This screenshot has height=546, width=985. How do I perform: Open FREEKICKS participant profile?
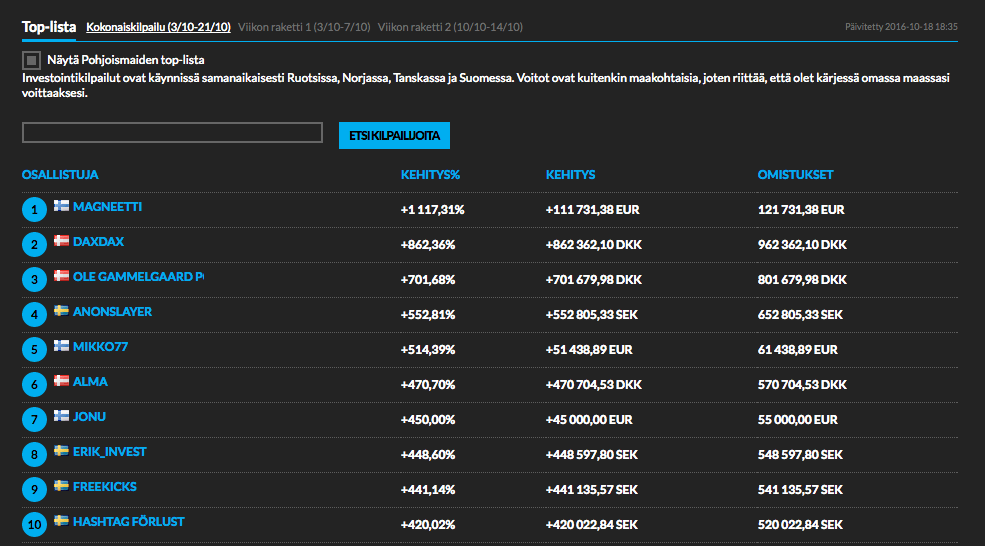(x=104, y=487)
